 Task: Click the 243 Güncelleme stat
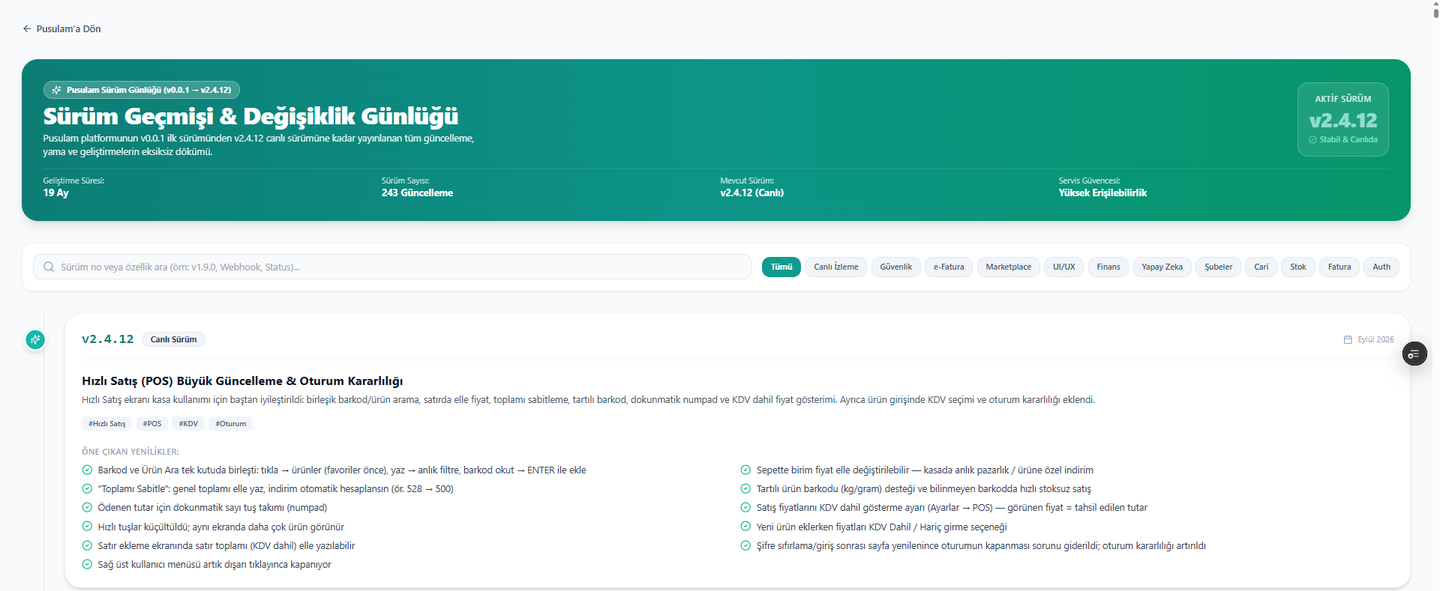[x=417, y=193]
